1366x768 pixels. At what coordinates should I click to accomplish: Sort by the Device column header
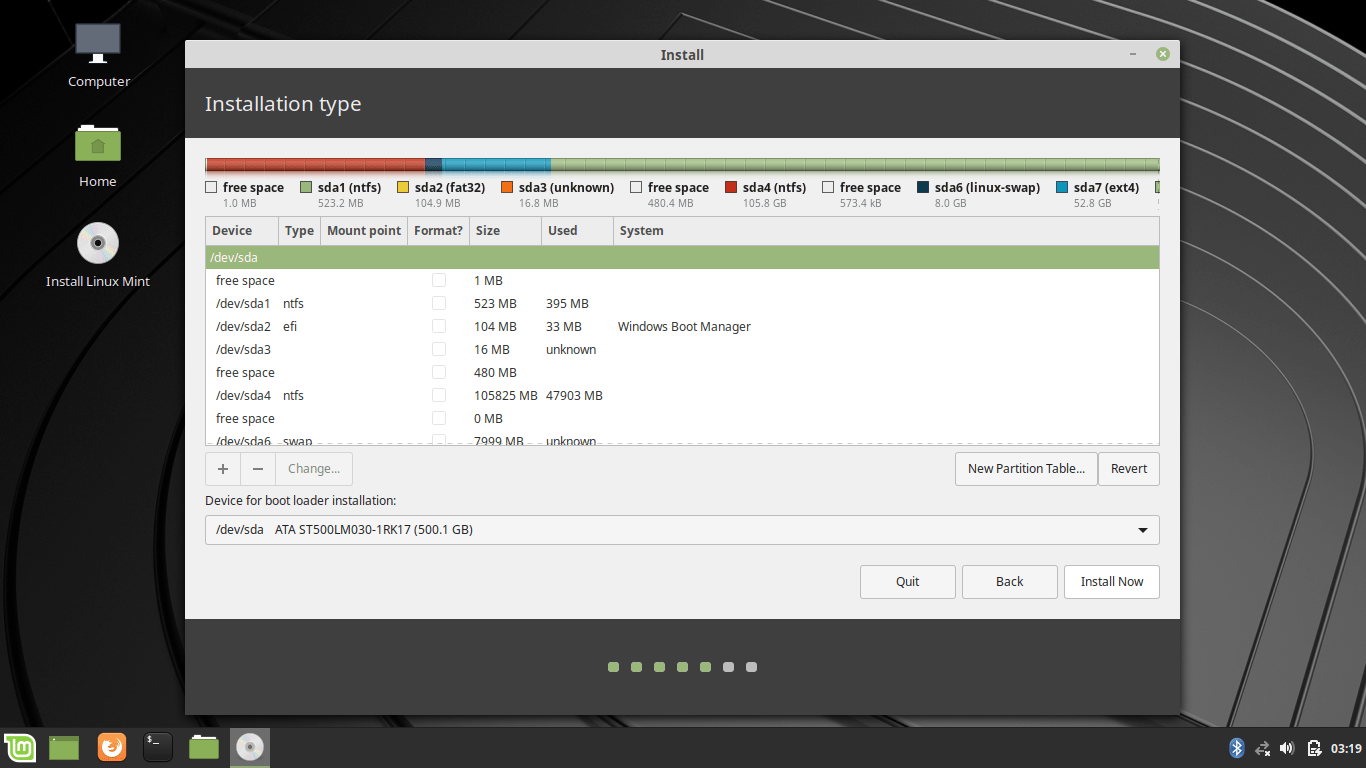[x=242, y=231]
